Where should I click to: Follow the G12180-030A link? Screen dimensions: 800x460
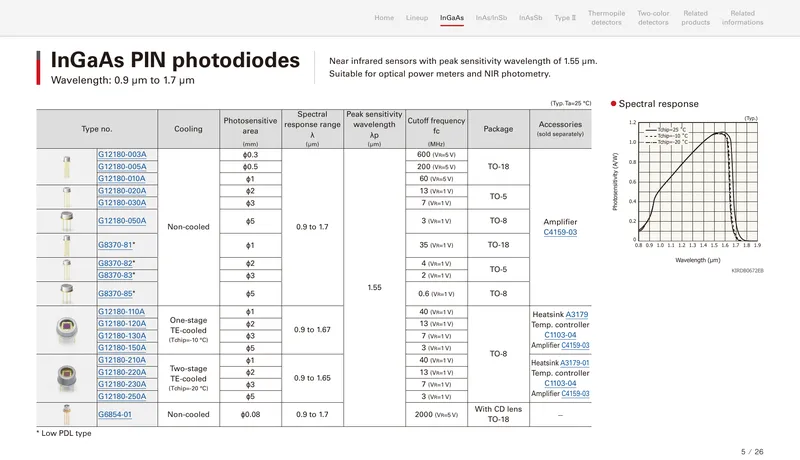tap(122, 202)
